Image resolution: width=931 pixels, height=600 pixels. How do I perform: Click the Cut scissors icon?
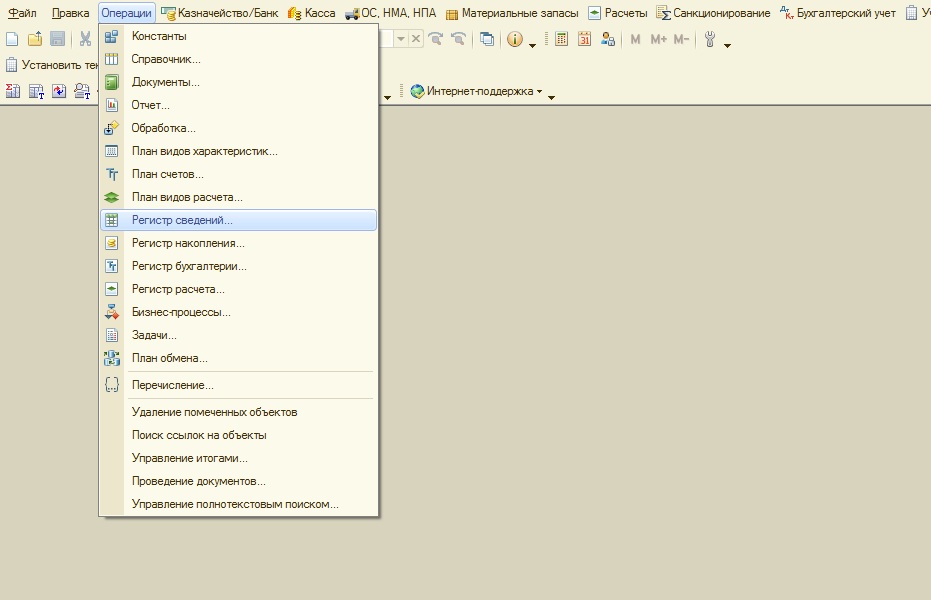(x=85, y=39)
